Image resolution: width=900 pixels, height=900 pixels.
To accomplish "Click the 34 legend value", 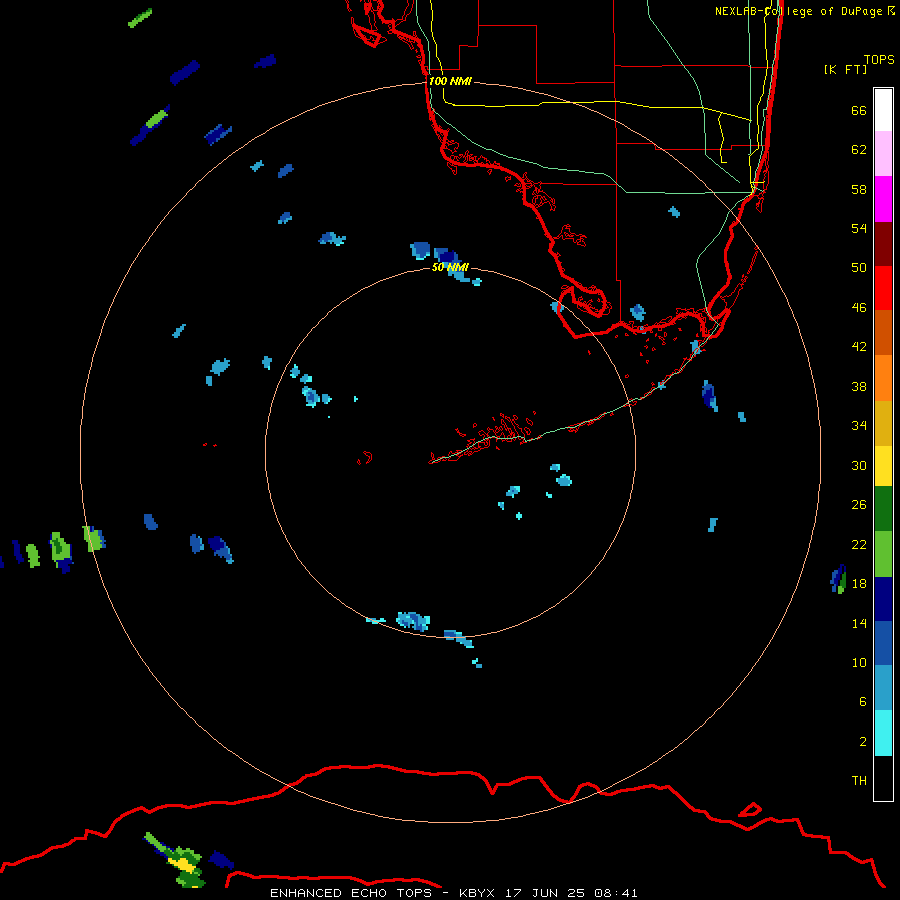I will pyautogui.click(x=859, y=425).
